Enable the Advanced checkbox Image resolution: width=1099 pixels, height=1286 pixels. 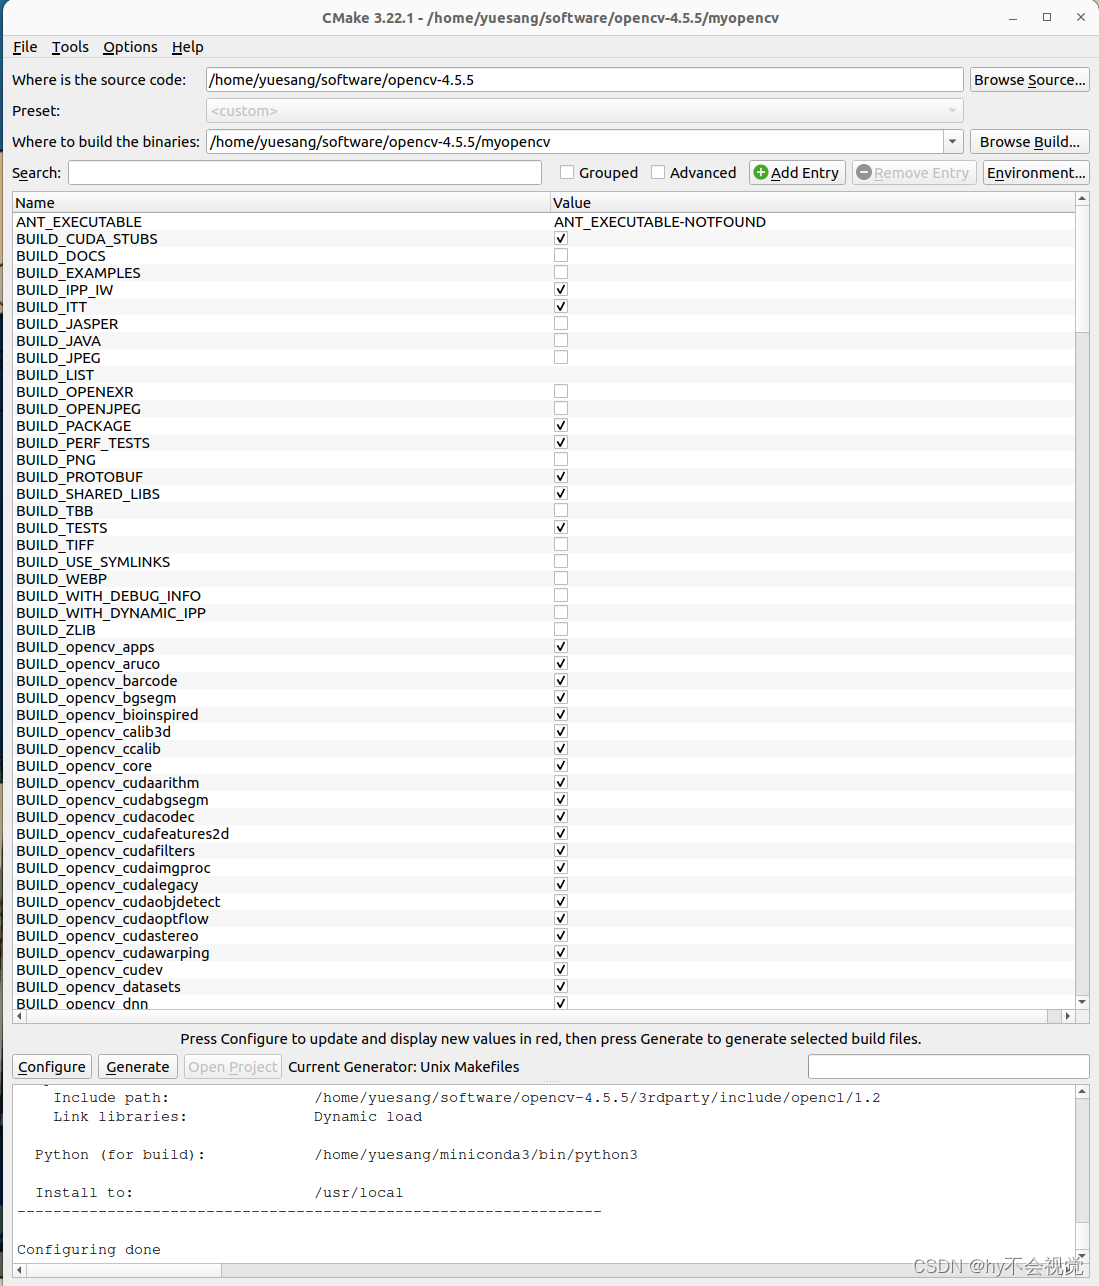(658, 172)
